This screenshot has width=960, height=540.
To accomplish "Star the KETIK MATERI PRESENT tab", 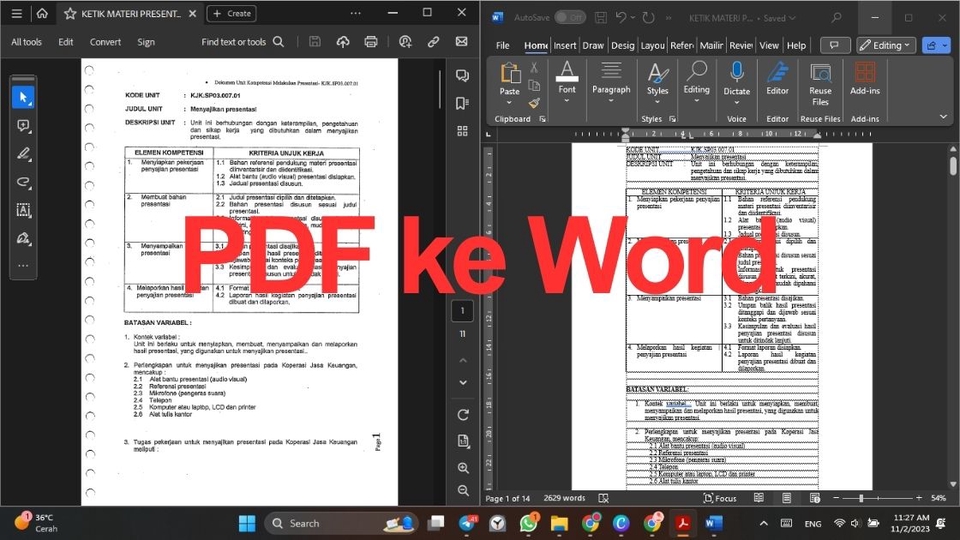I will point(70,13).
